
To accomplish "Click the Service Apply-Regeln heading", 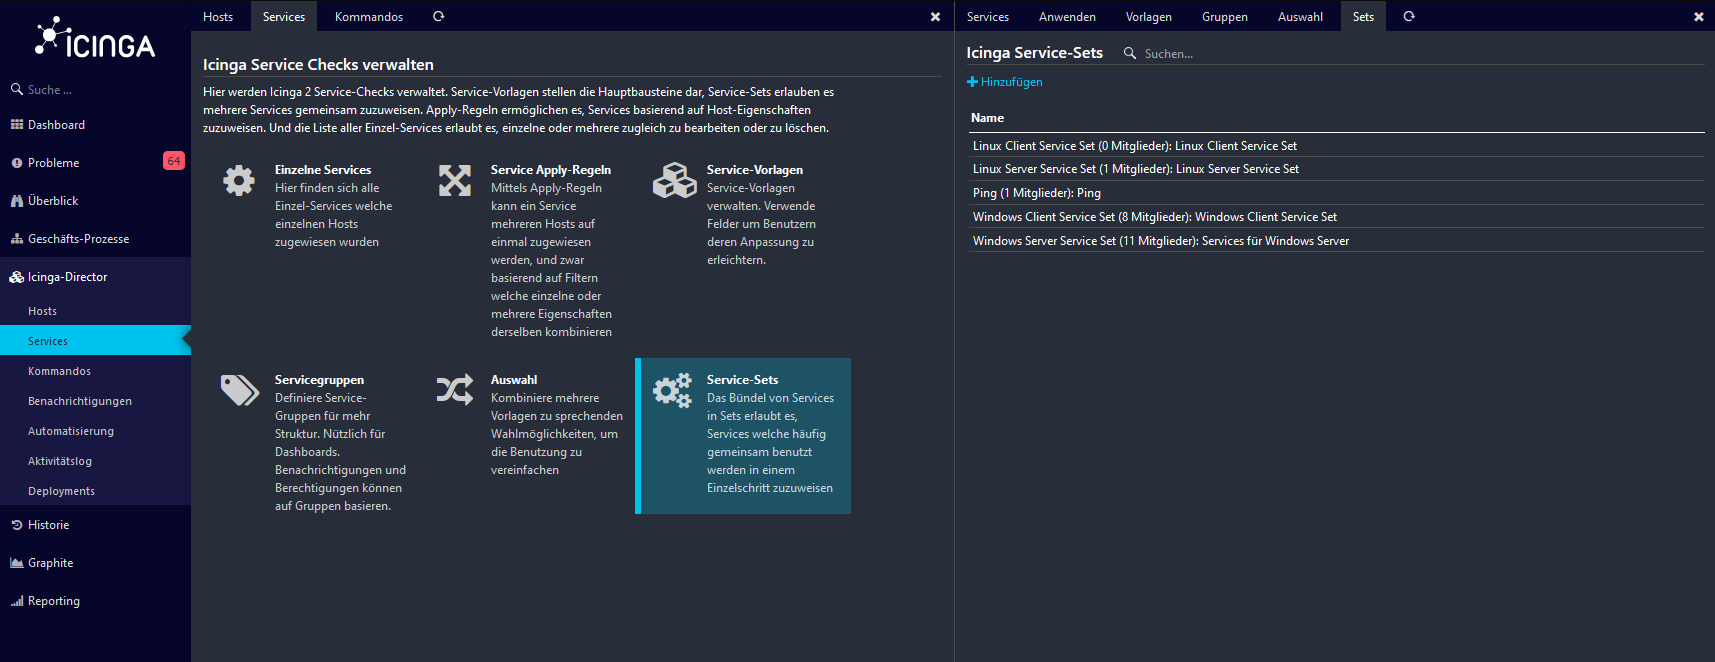I will click(x=551, y=170).
